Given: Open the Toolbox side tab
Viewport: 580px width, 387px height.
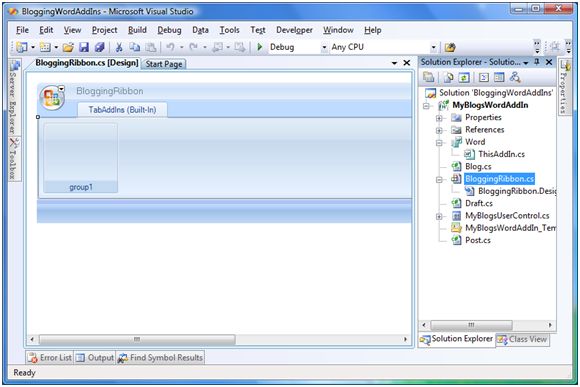Looking at the screenshot, I should [x=14, y=159].
